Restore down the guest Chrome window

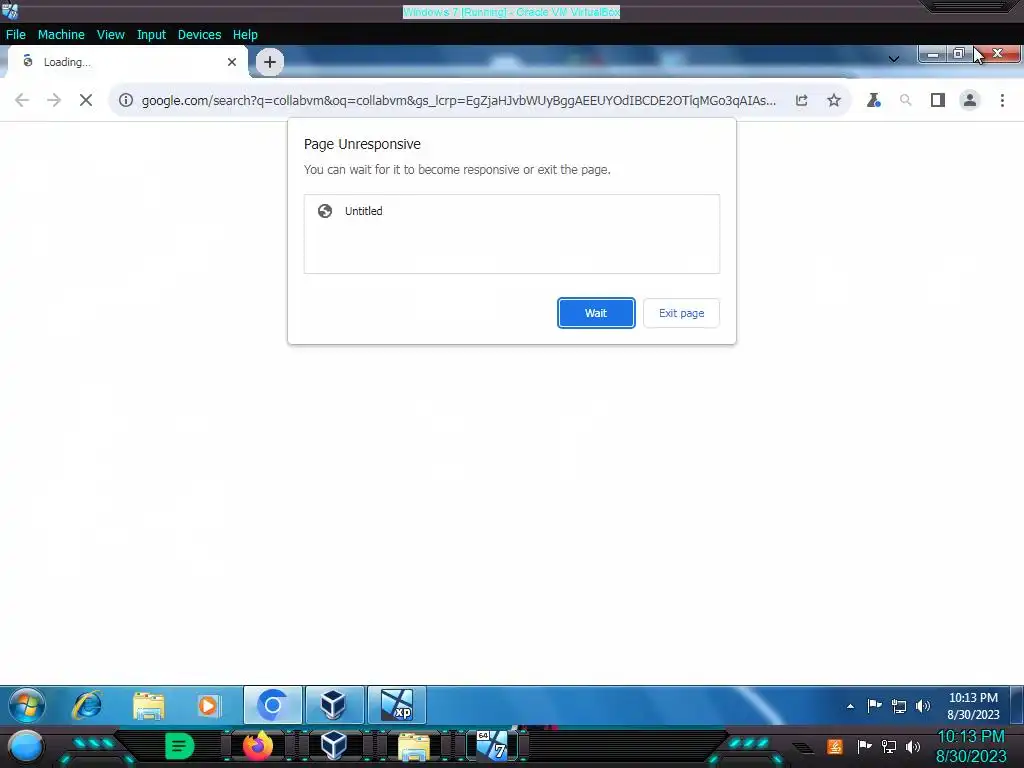point(959,54)
